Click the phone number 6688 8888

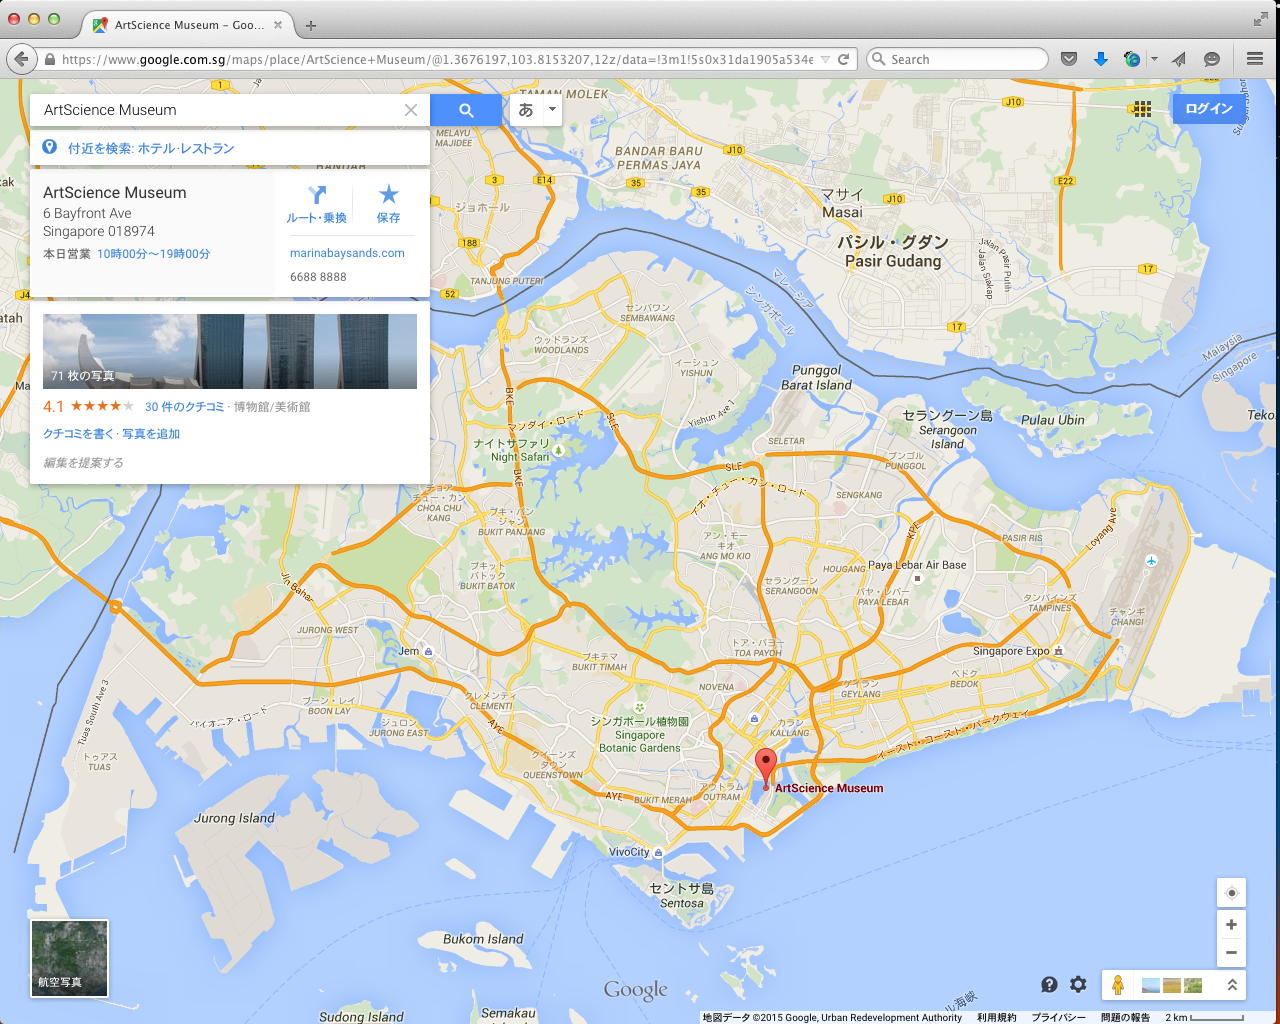[318, 277]
